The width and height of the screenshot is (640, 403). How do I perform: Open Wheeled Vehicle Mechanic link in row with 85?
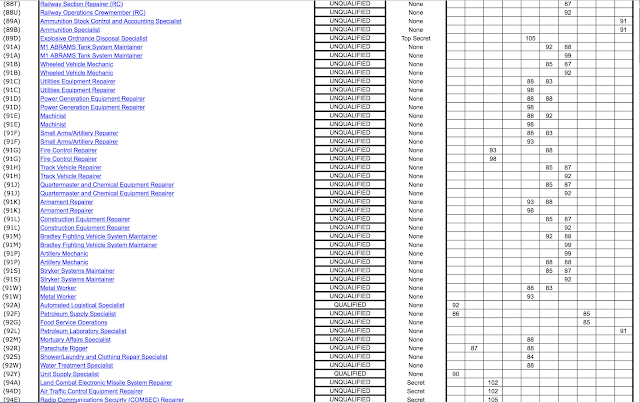point(77,64)
